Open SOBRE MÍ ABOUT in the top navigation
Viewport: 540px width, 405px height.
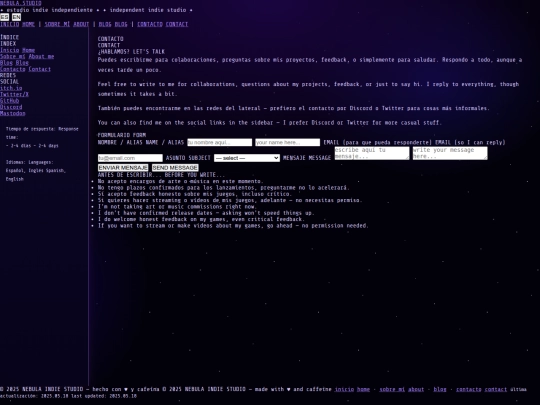66,24
